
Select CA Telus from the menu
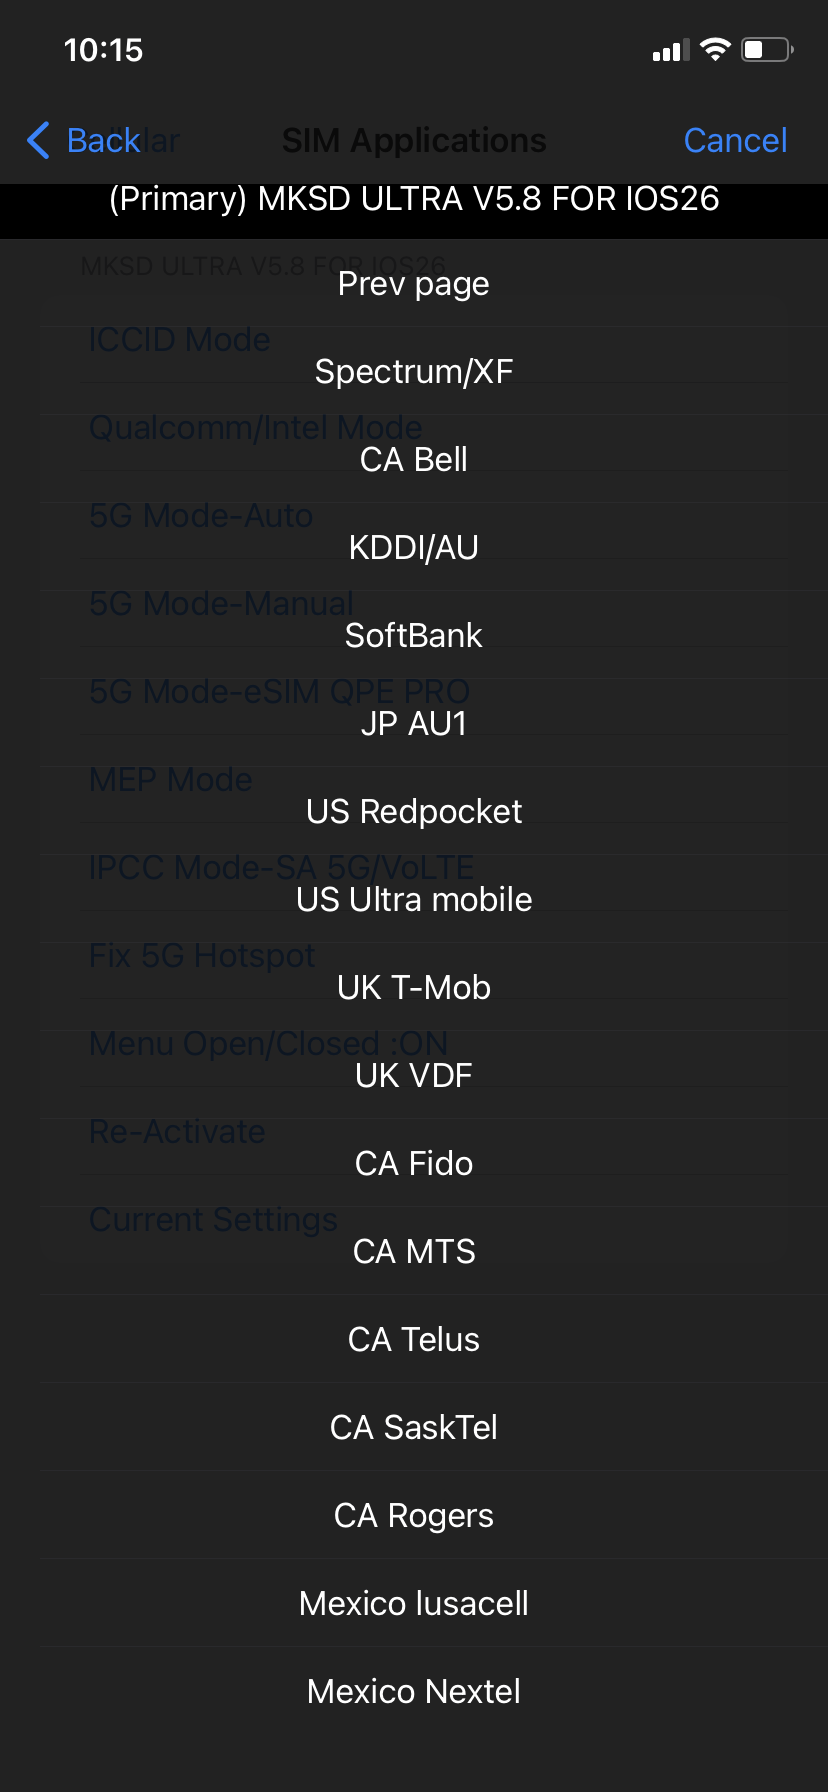[413, 1339]
